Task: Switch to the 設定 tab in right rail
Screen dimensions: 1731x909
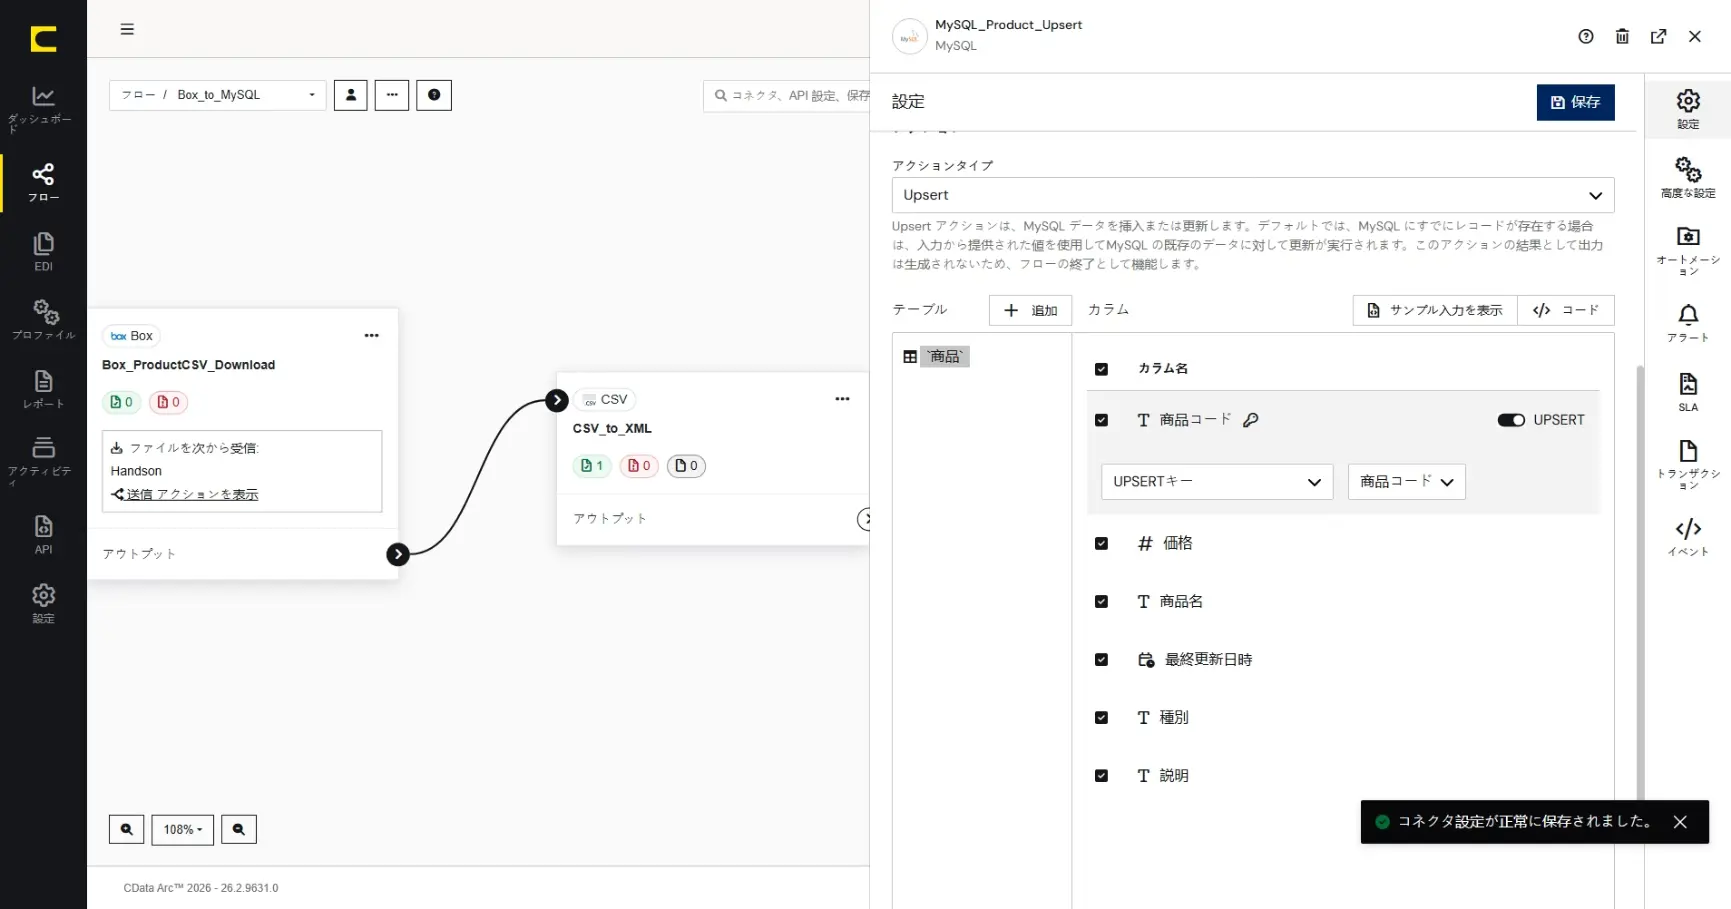Action: [x=1688, y=109]
